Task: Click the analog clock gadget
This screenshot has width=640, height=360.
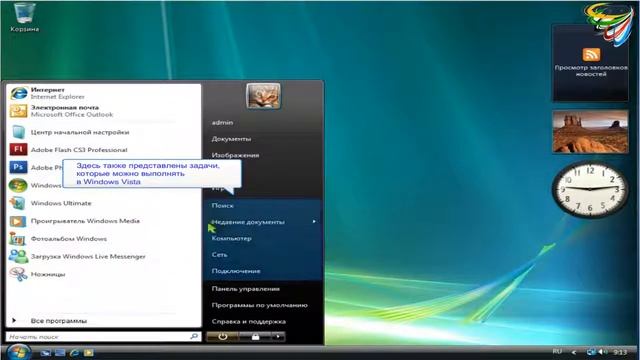Action: [591, 189]
